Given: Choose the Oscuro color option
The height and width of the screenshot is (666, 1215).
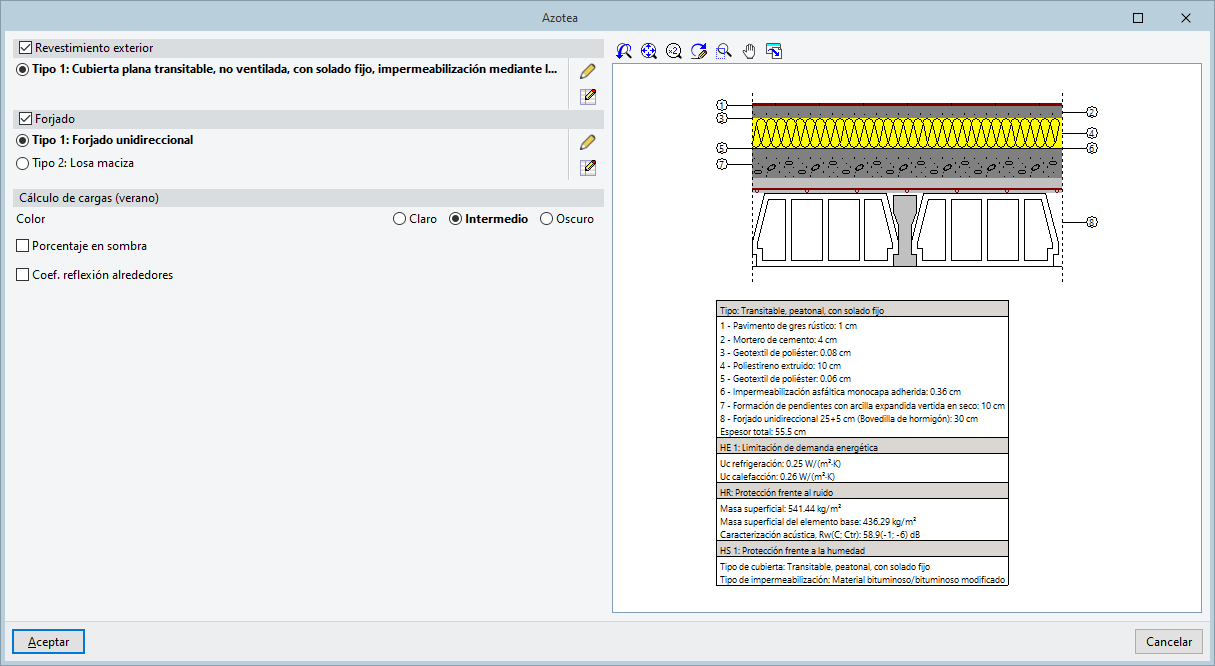Looking at the screenshot, I should (546, 219).
